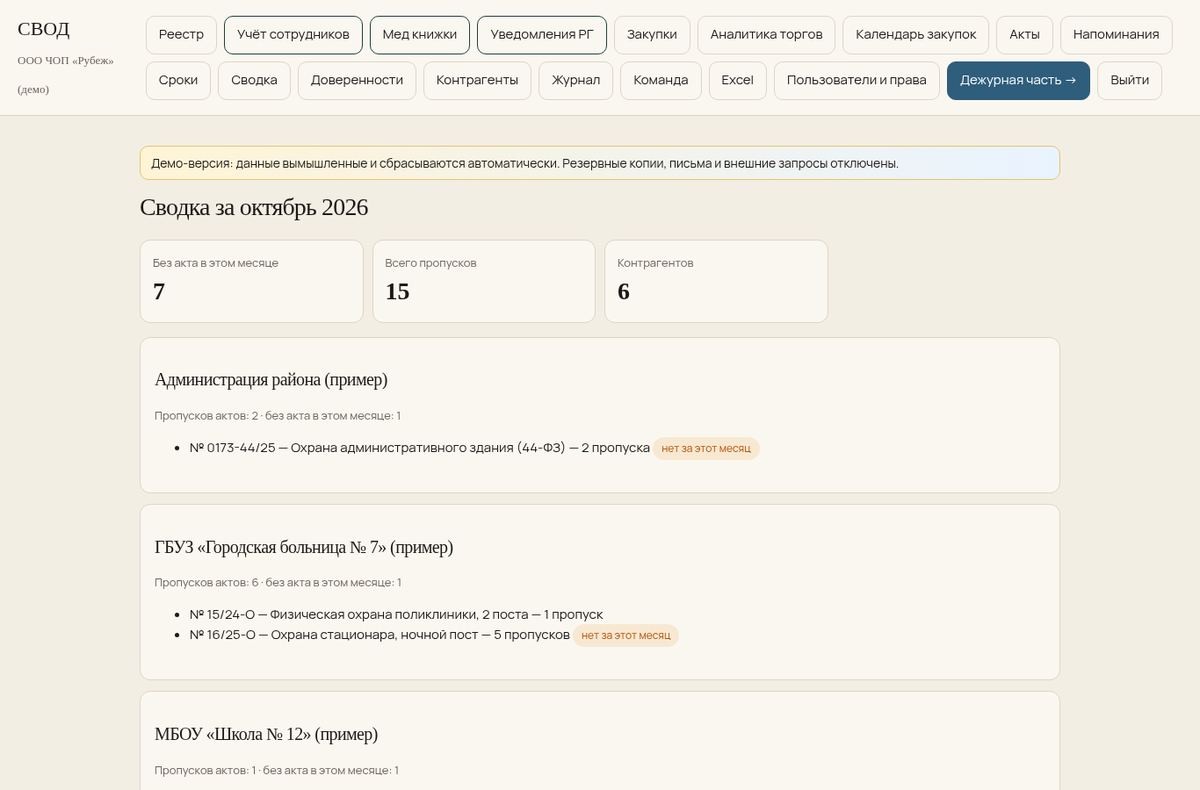The height and width of the screenshot is (790, 1200).
Task: Open Напоминания
Action: tap(1116, 34)
